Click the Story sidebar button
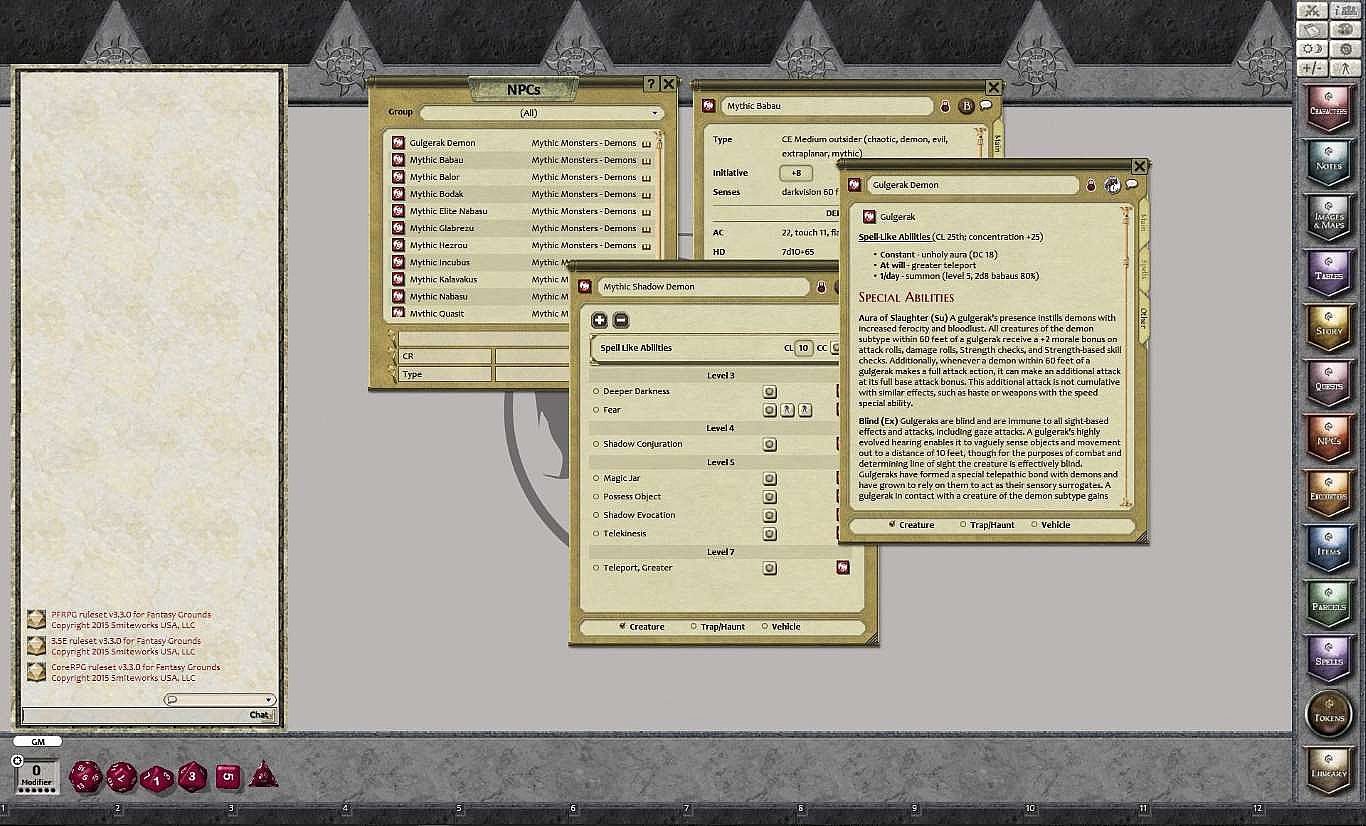The image size is (1366, 826). pos(1329,326)
